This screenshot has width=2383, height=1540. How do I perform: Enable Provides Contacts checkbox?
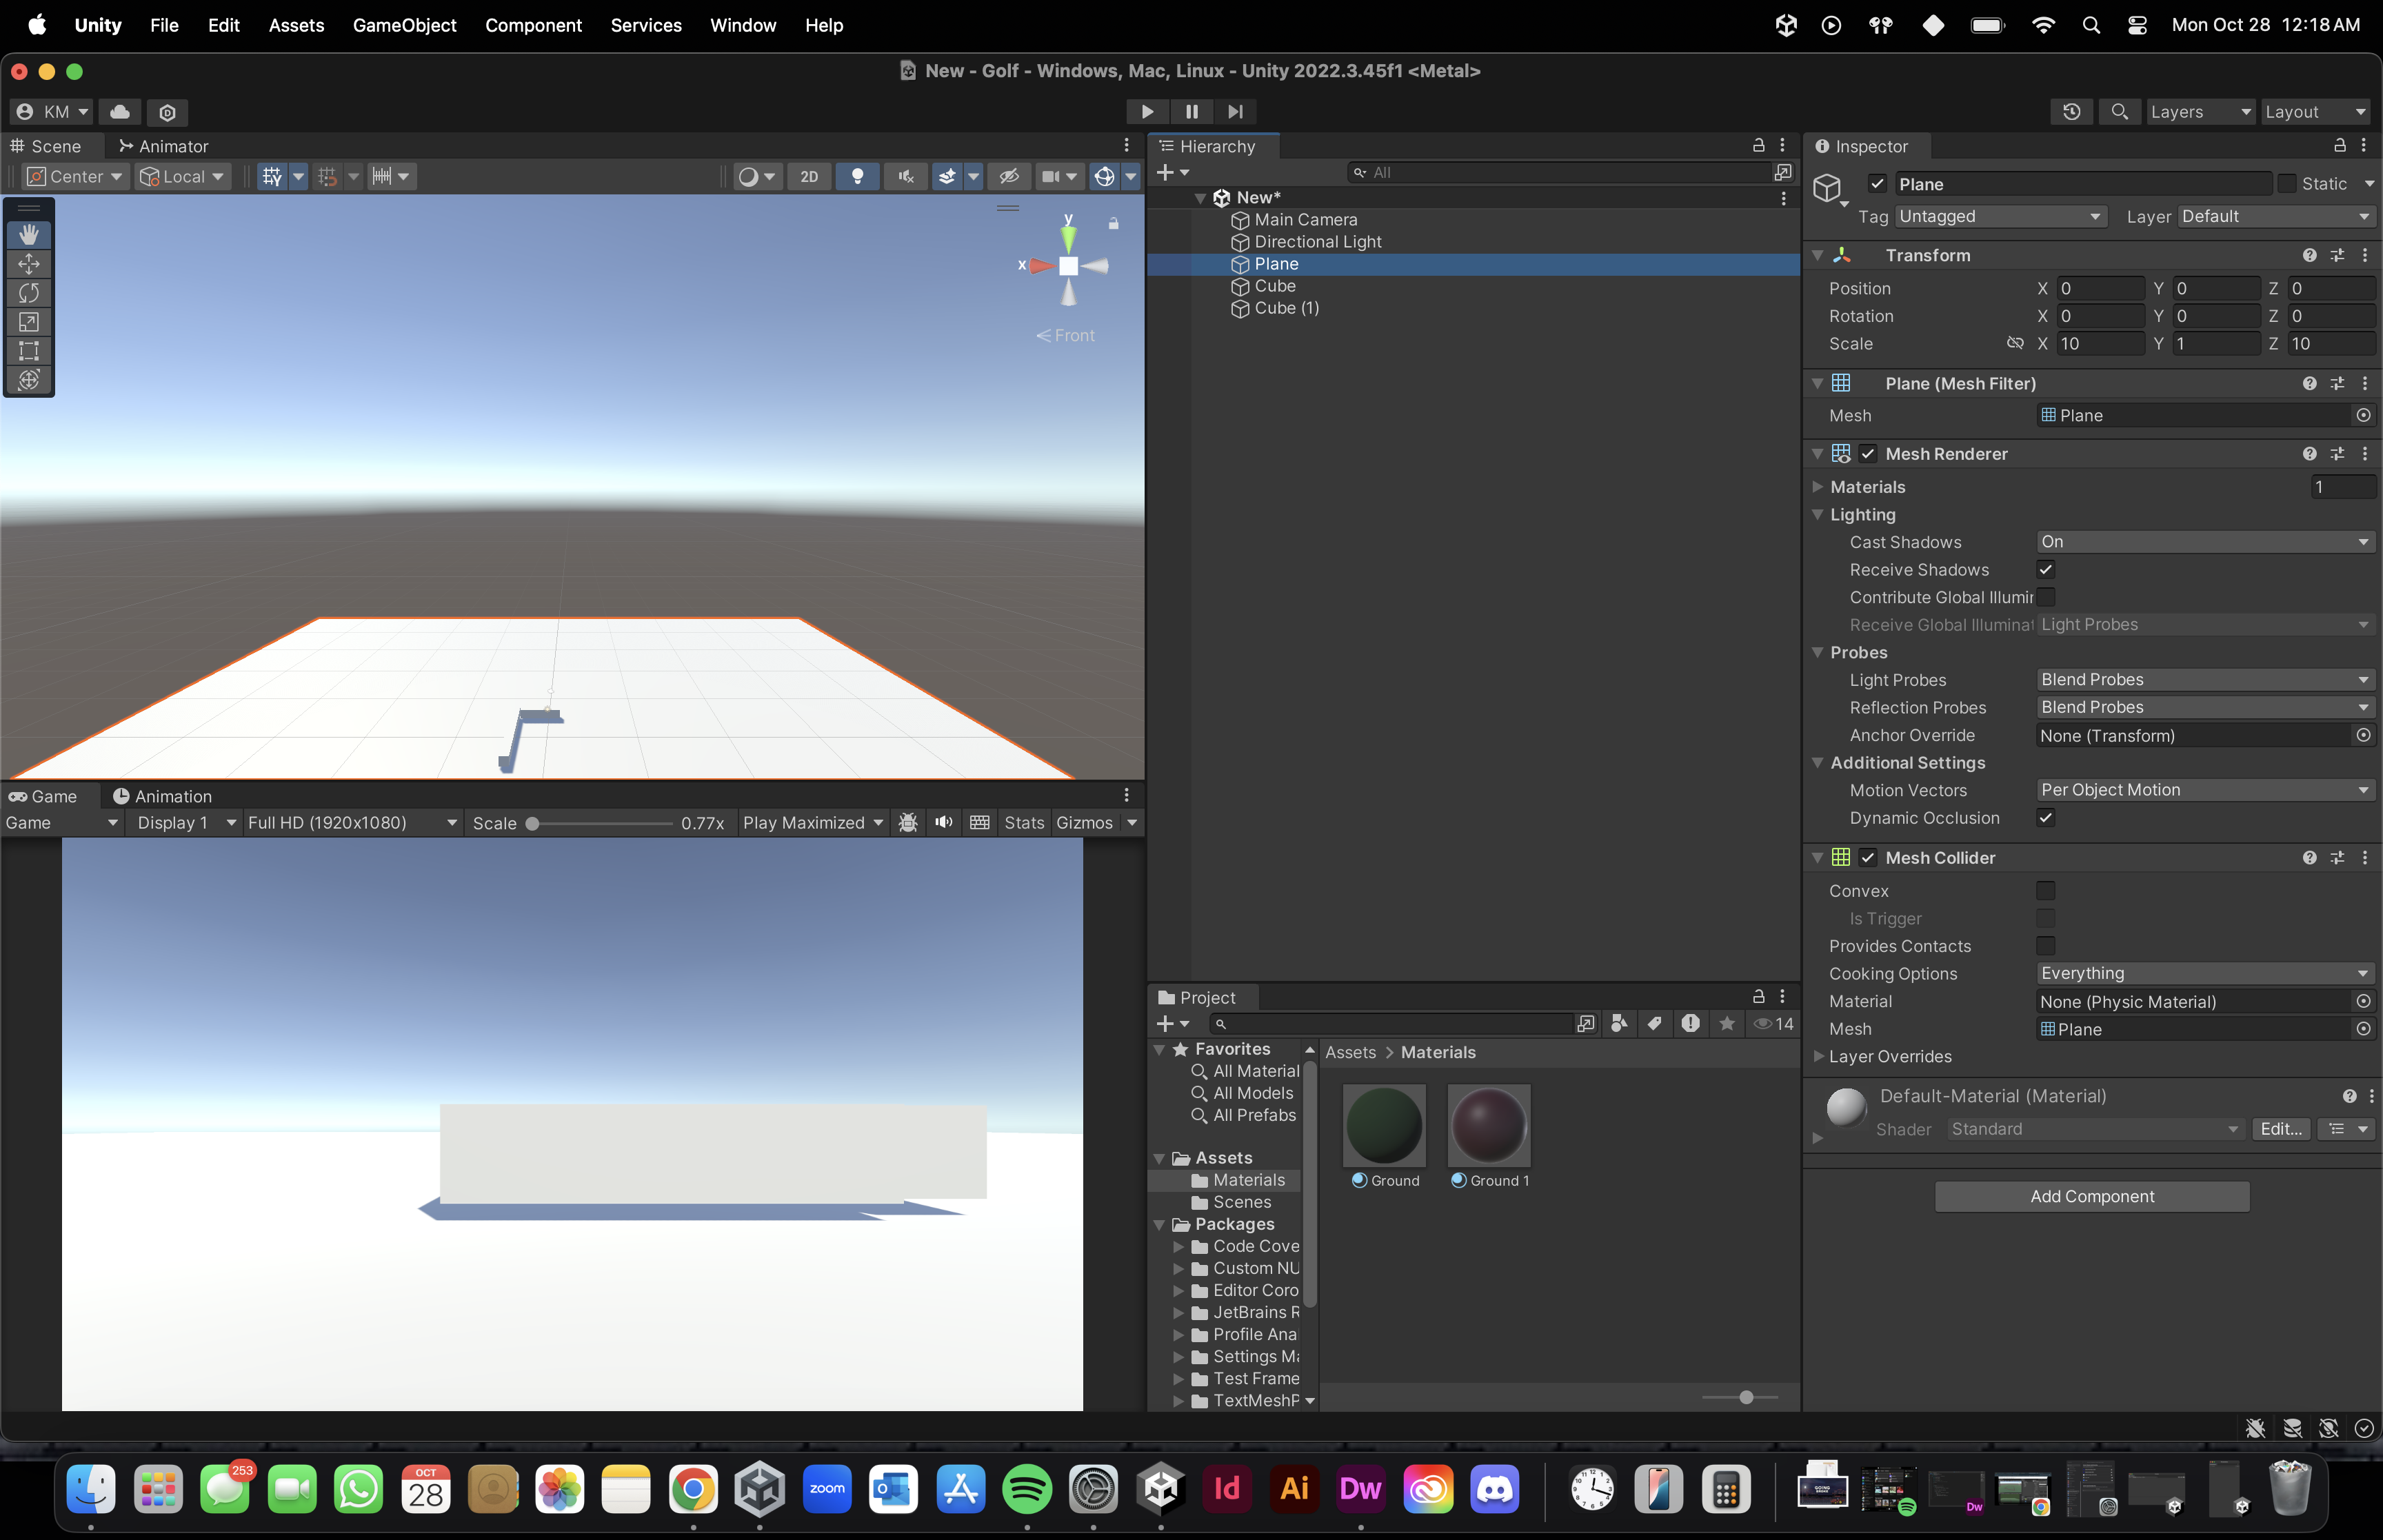(x=2046, y=945)
